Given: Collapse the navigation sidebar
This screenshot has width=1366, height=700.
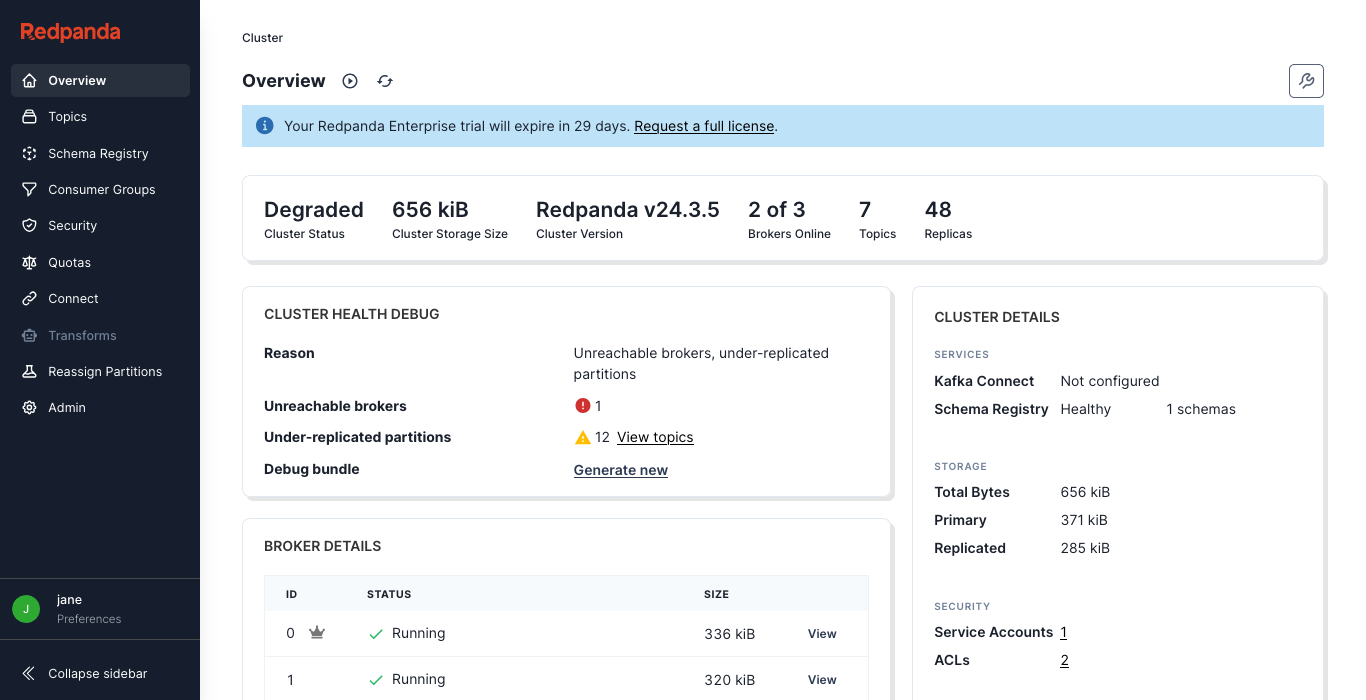Looking at the screenshot, I should [89, 673].
